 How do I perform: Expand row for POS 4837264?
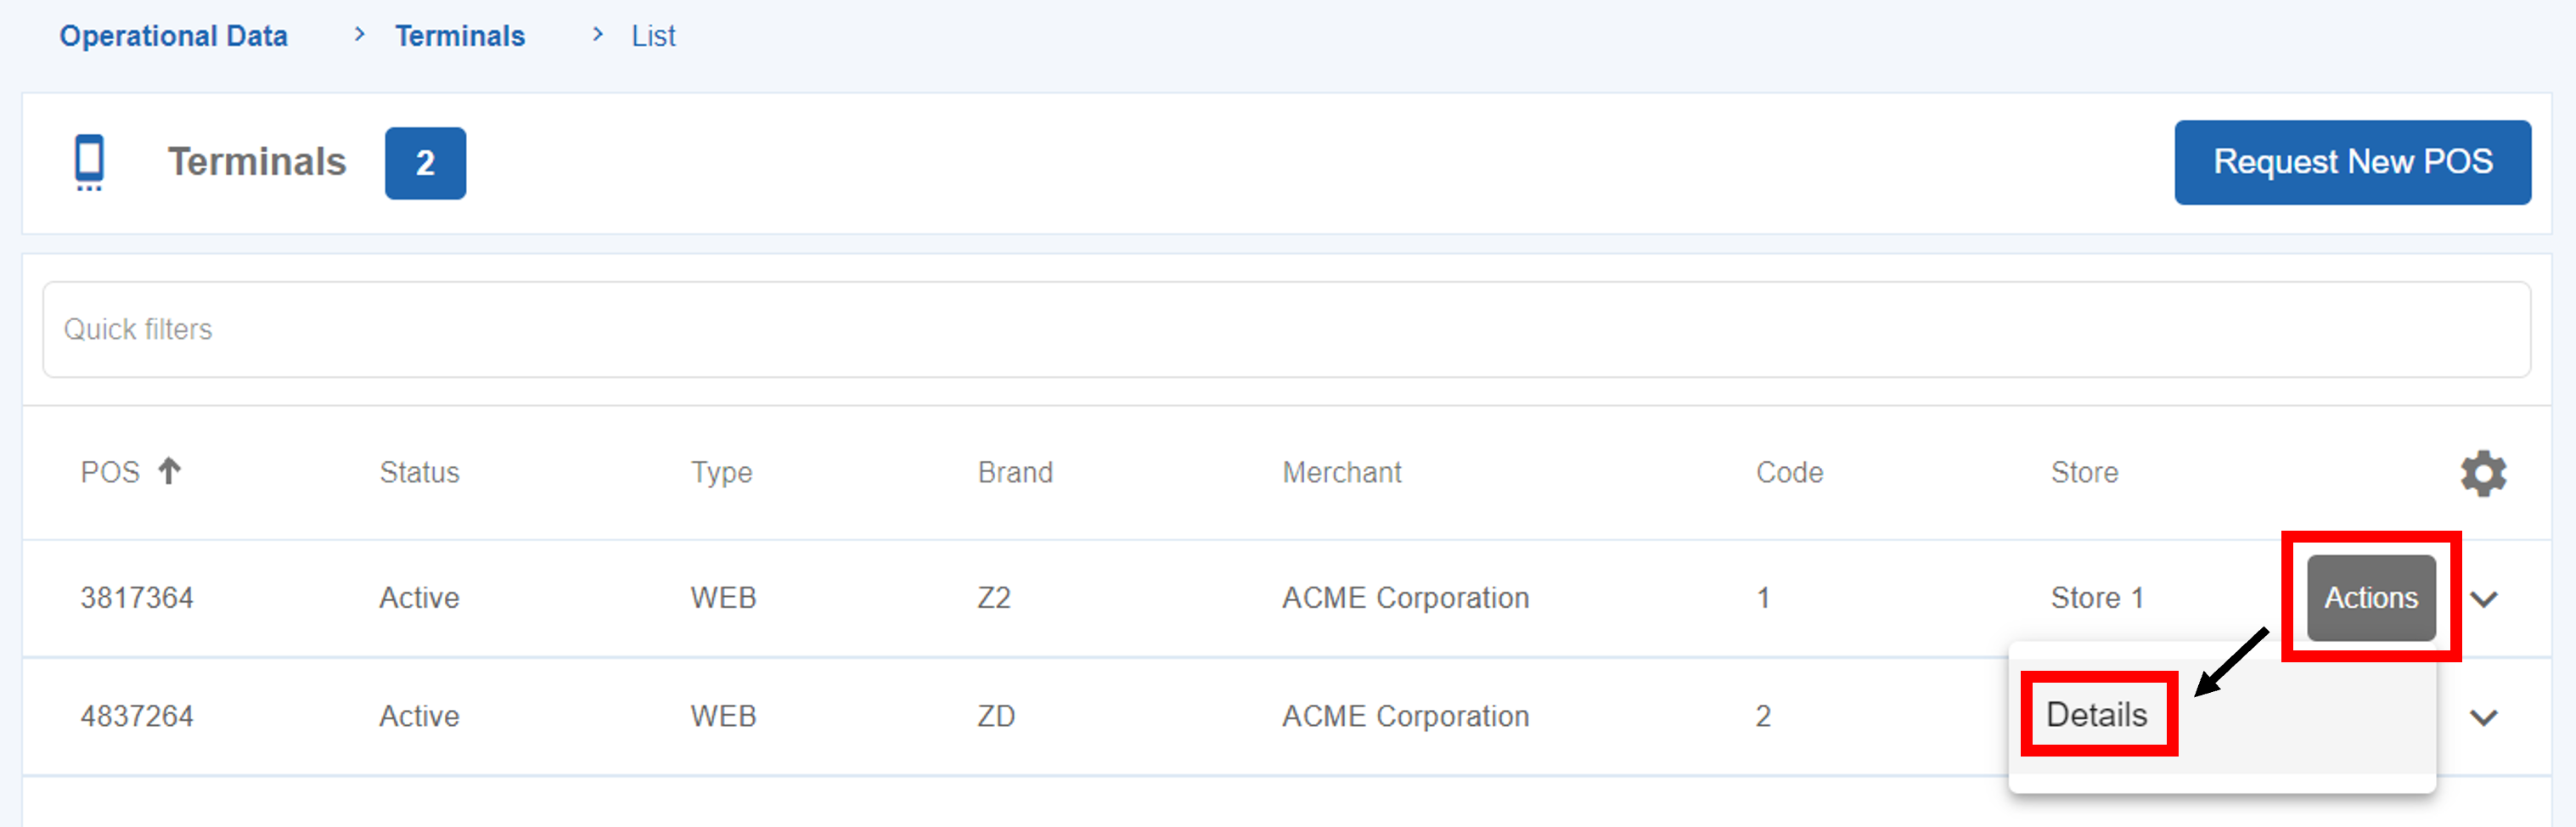tap(2483, 717)
